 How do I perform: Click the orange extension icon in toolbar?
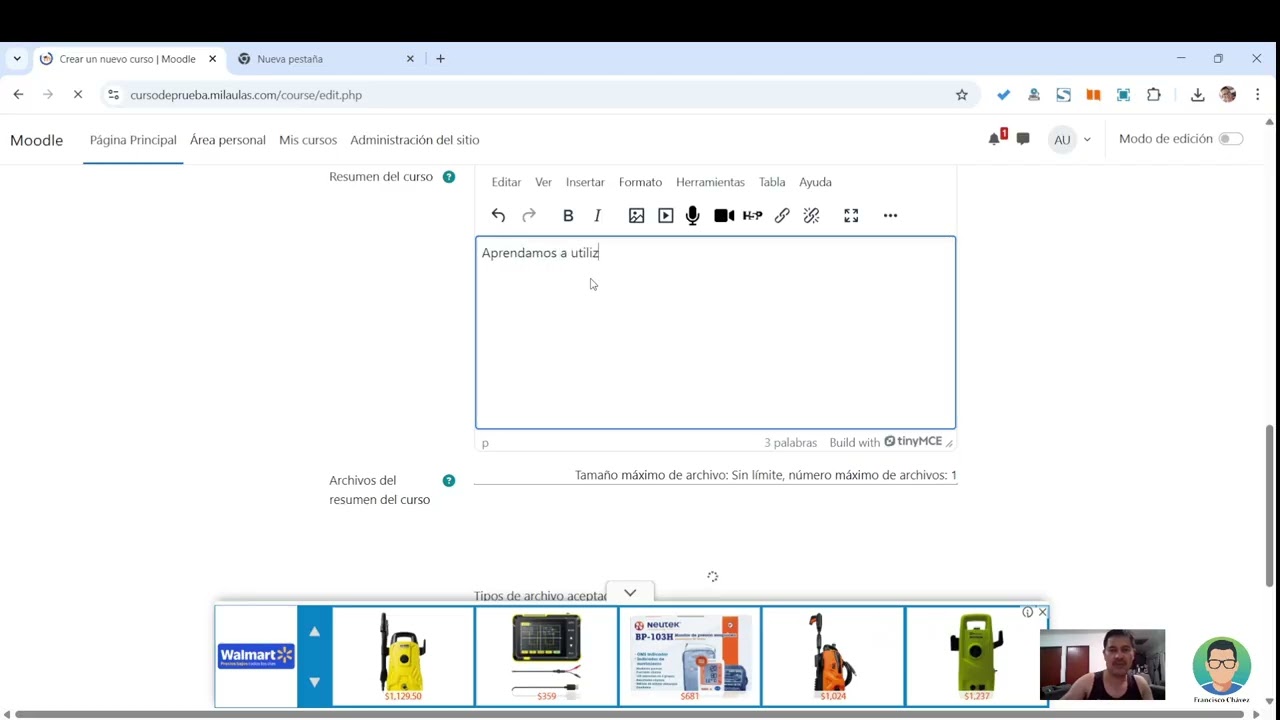[x=1093, y=95]
